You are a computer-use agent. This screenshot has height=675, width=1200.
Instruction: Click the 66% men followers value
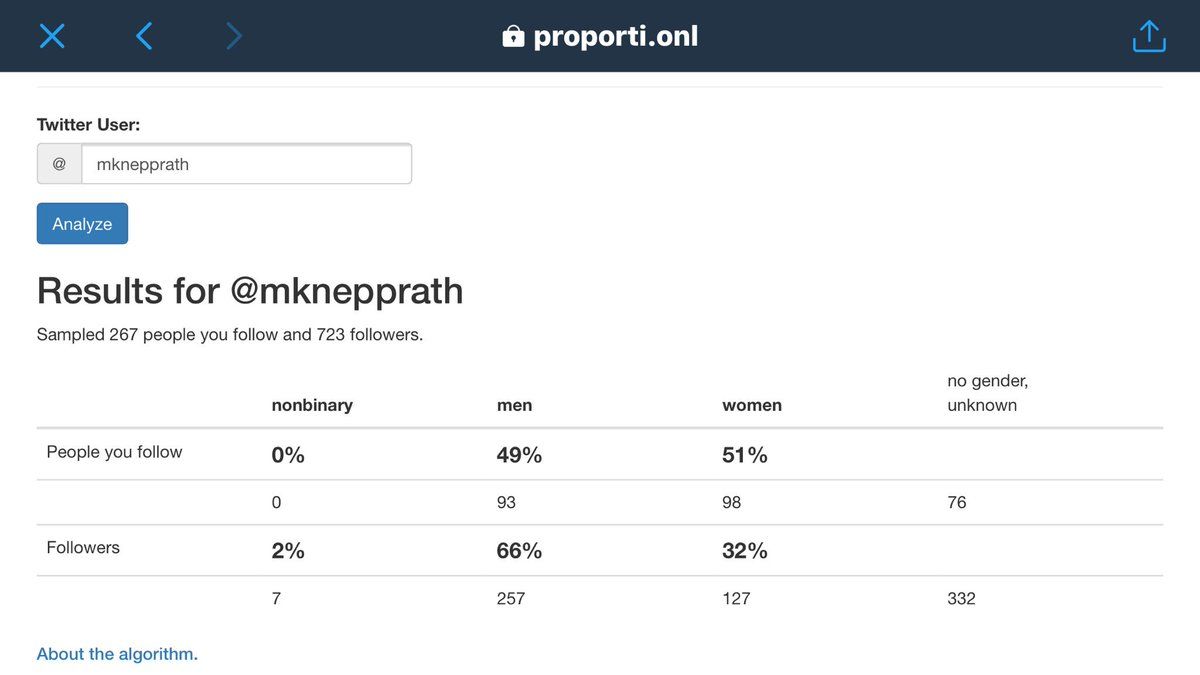click(519, 551)
